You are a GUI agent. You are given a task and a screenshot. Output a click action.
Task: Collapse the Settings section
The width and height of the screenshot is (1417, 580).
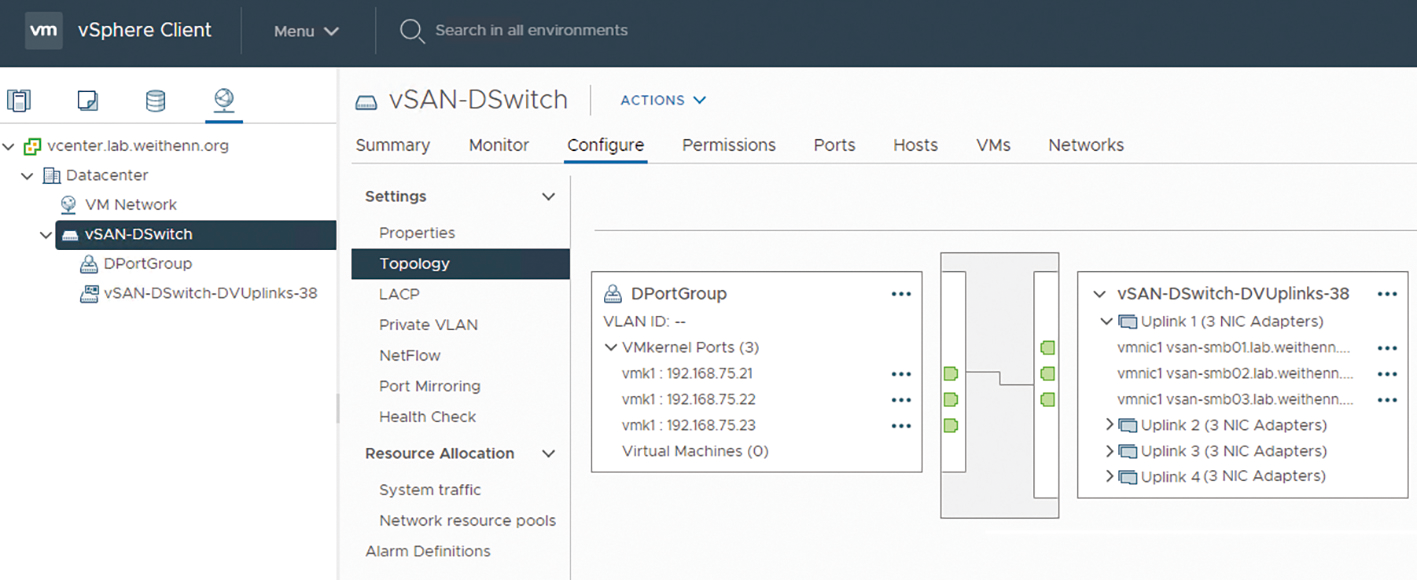548,197
